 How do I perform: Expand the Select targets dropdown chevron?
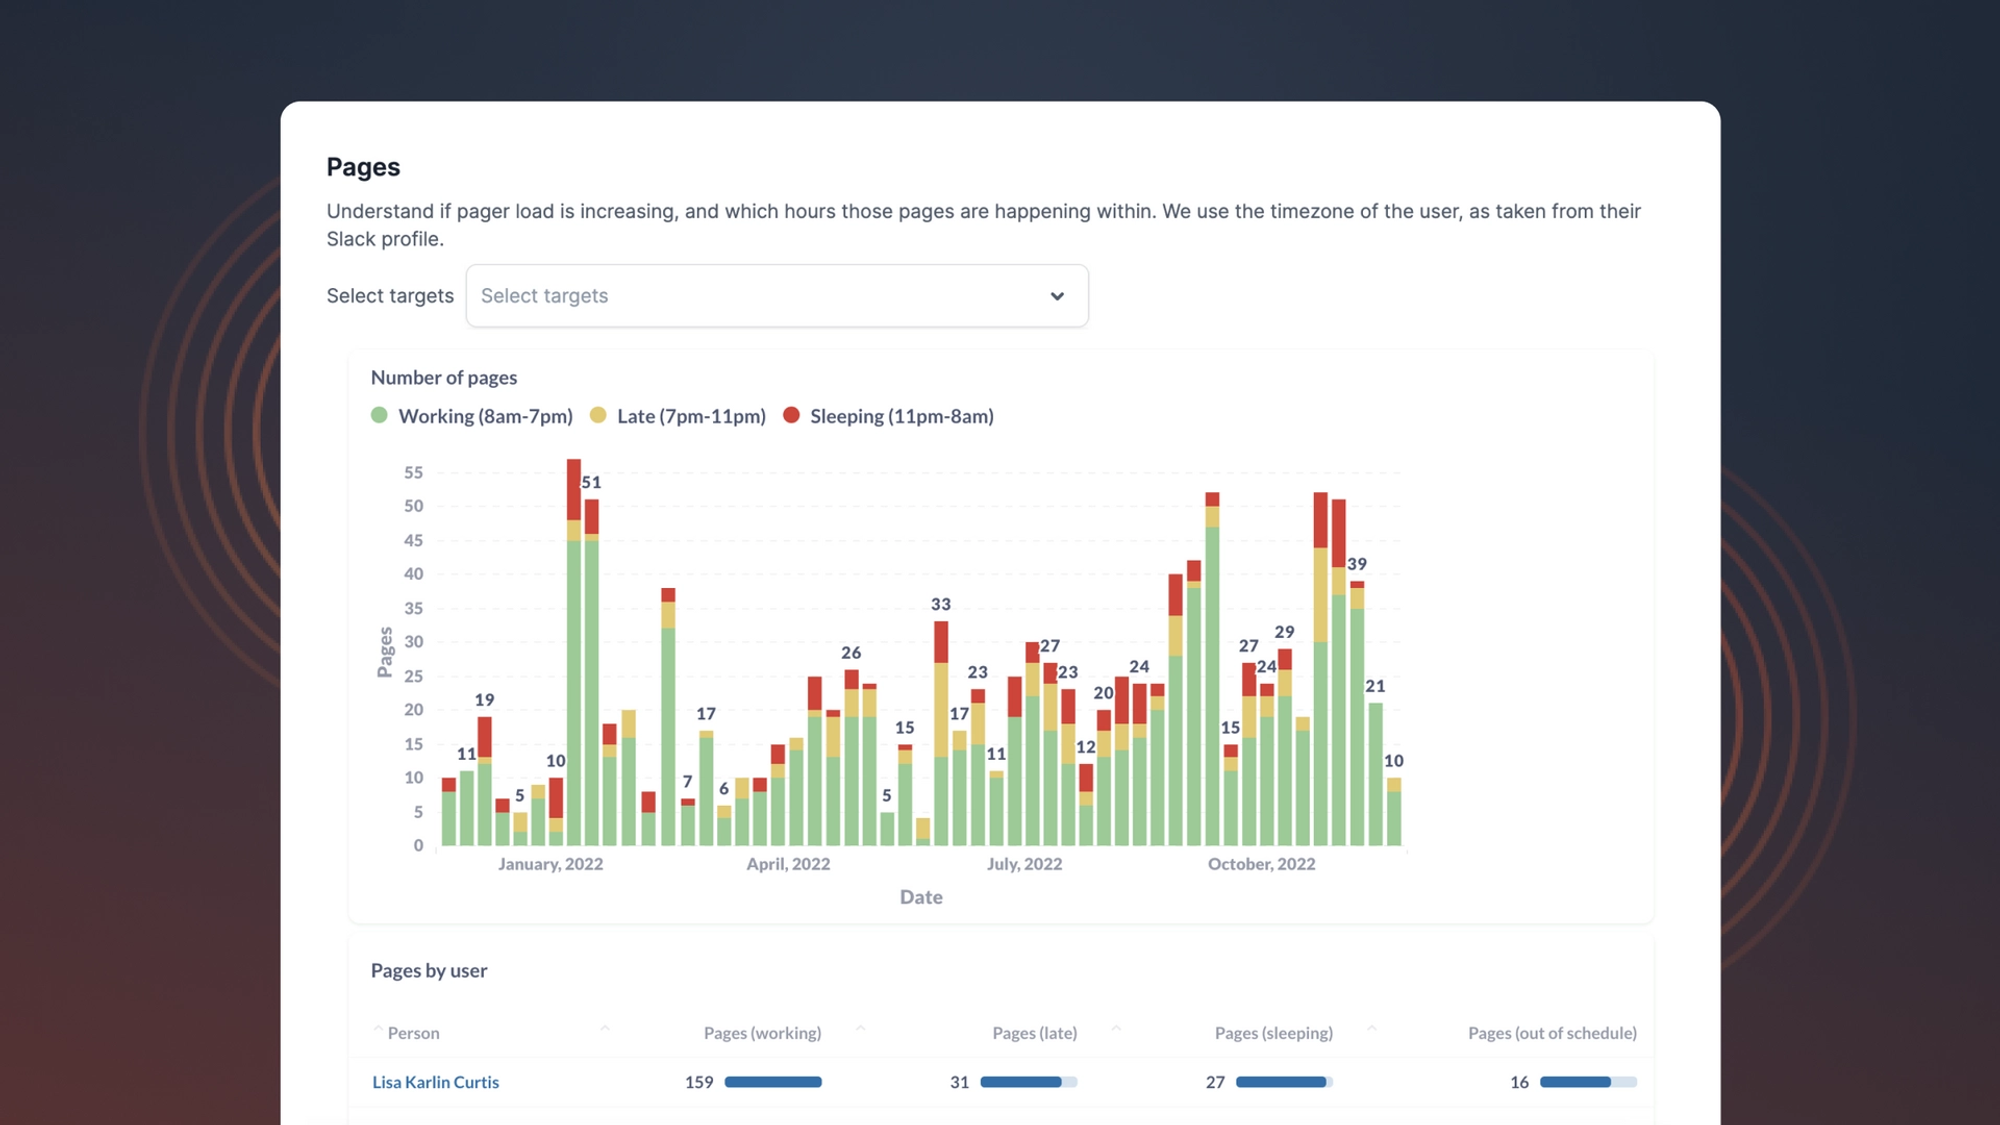point(1057,296)
